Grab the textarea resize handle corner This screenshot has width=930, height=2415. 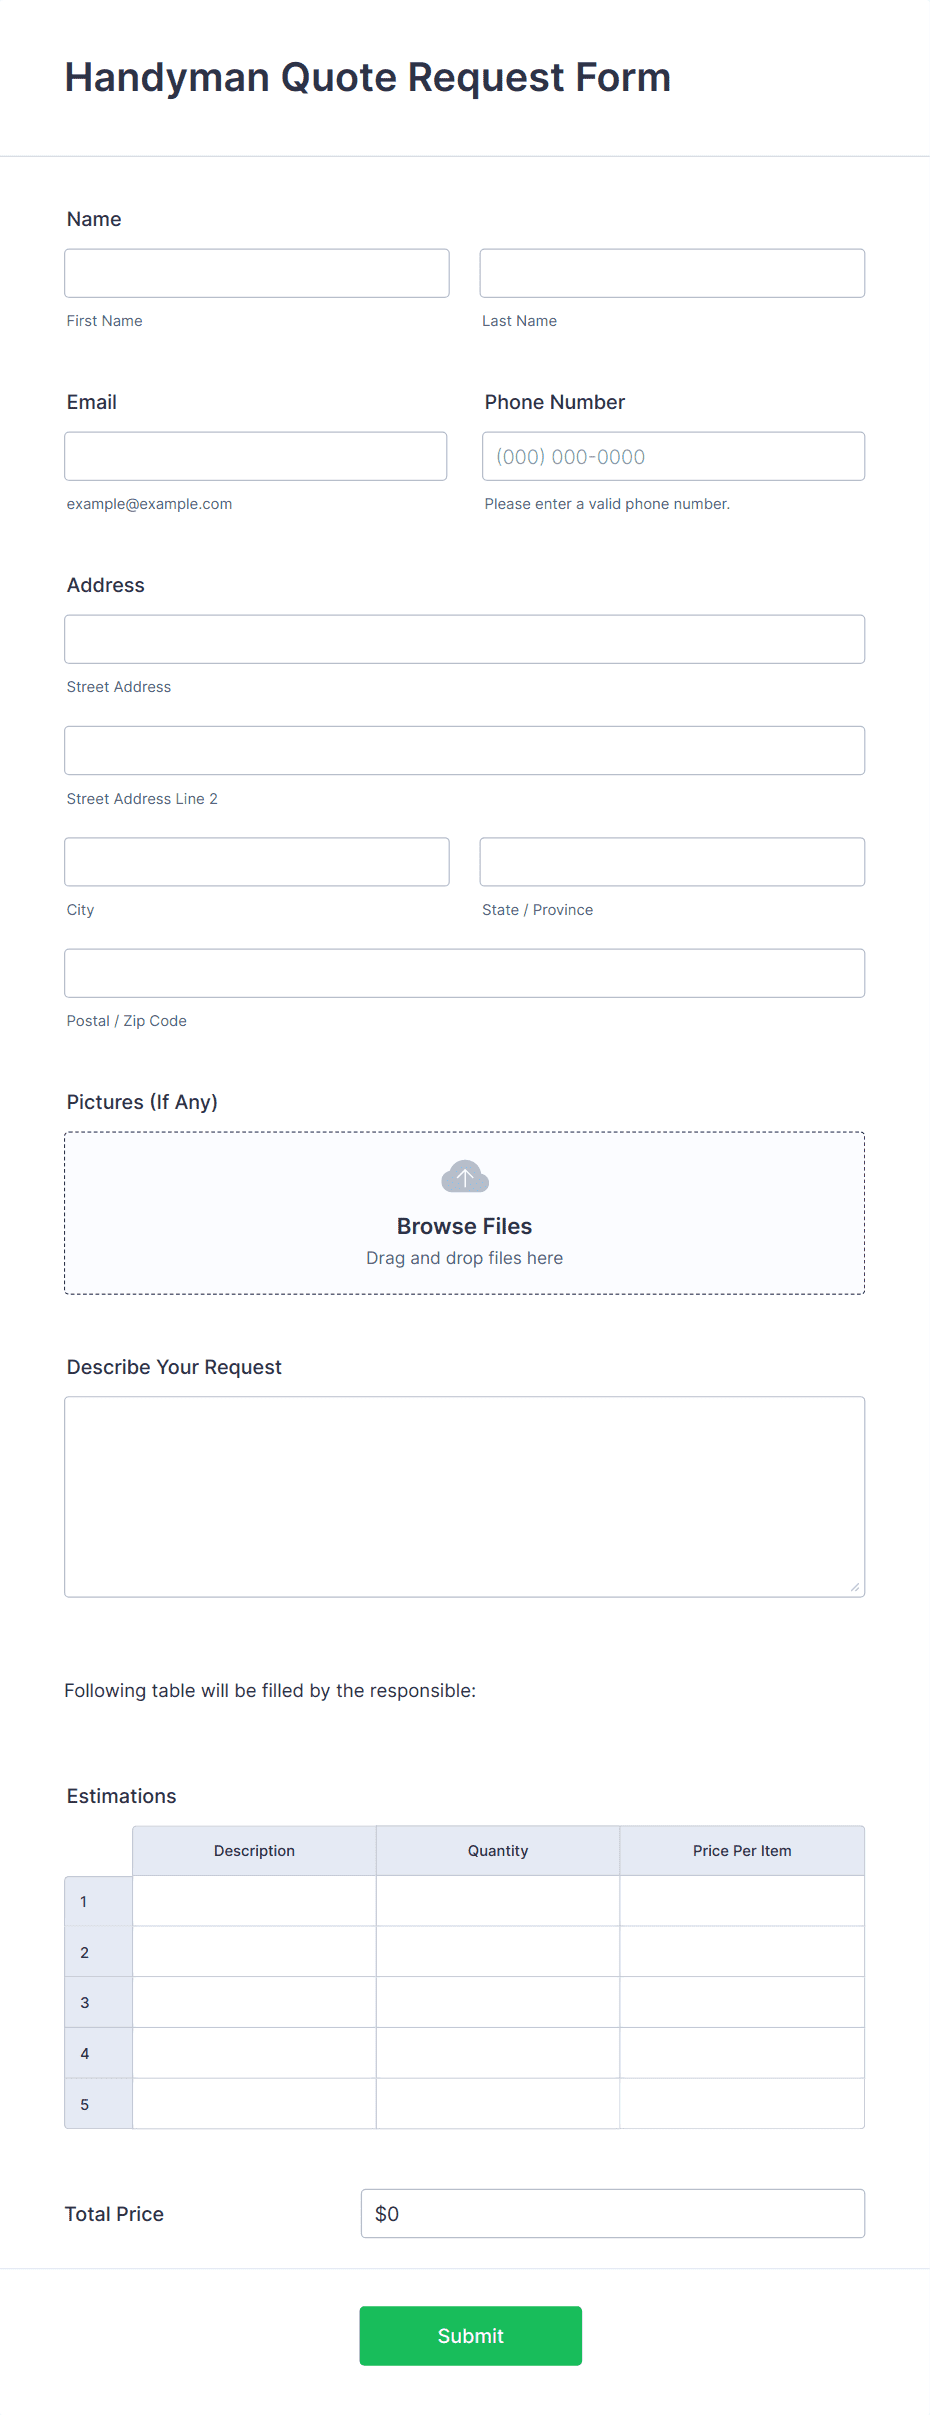click(855, 1587)
